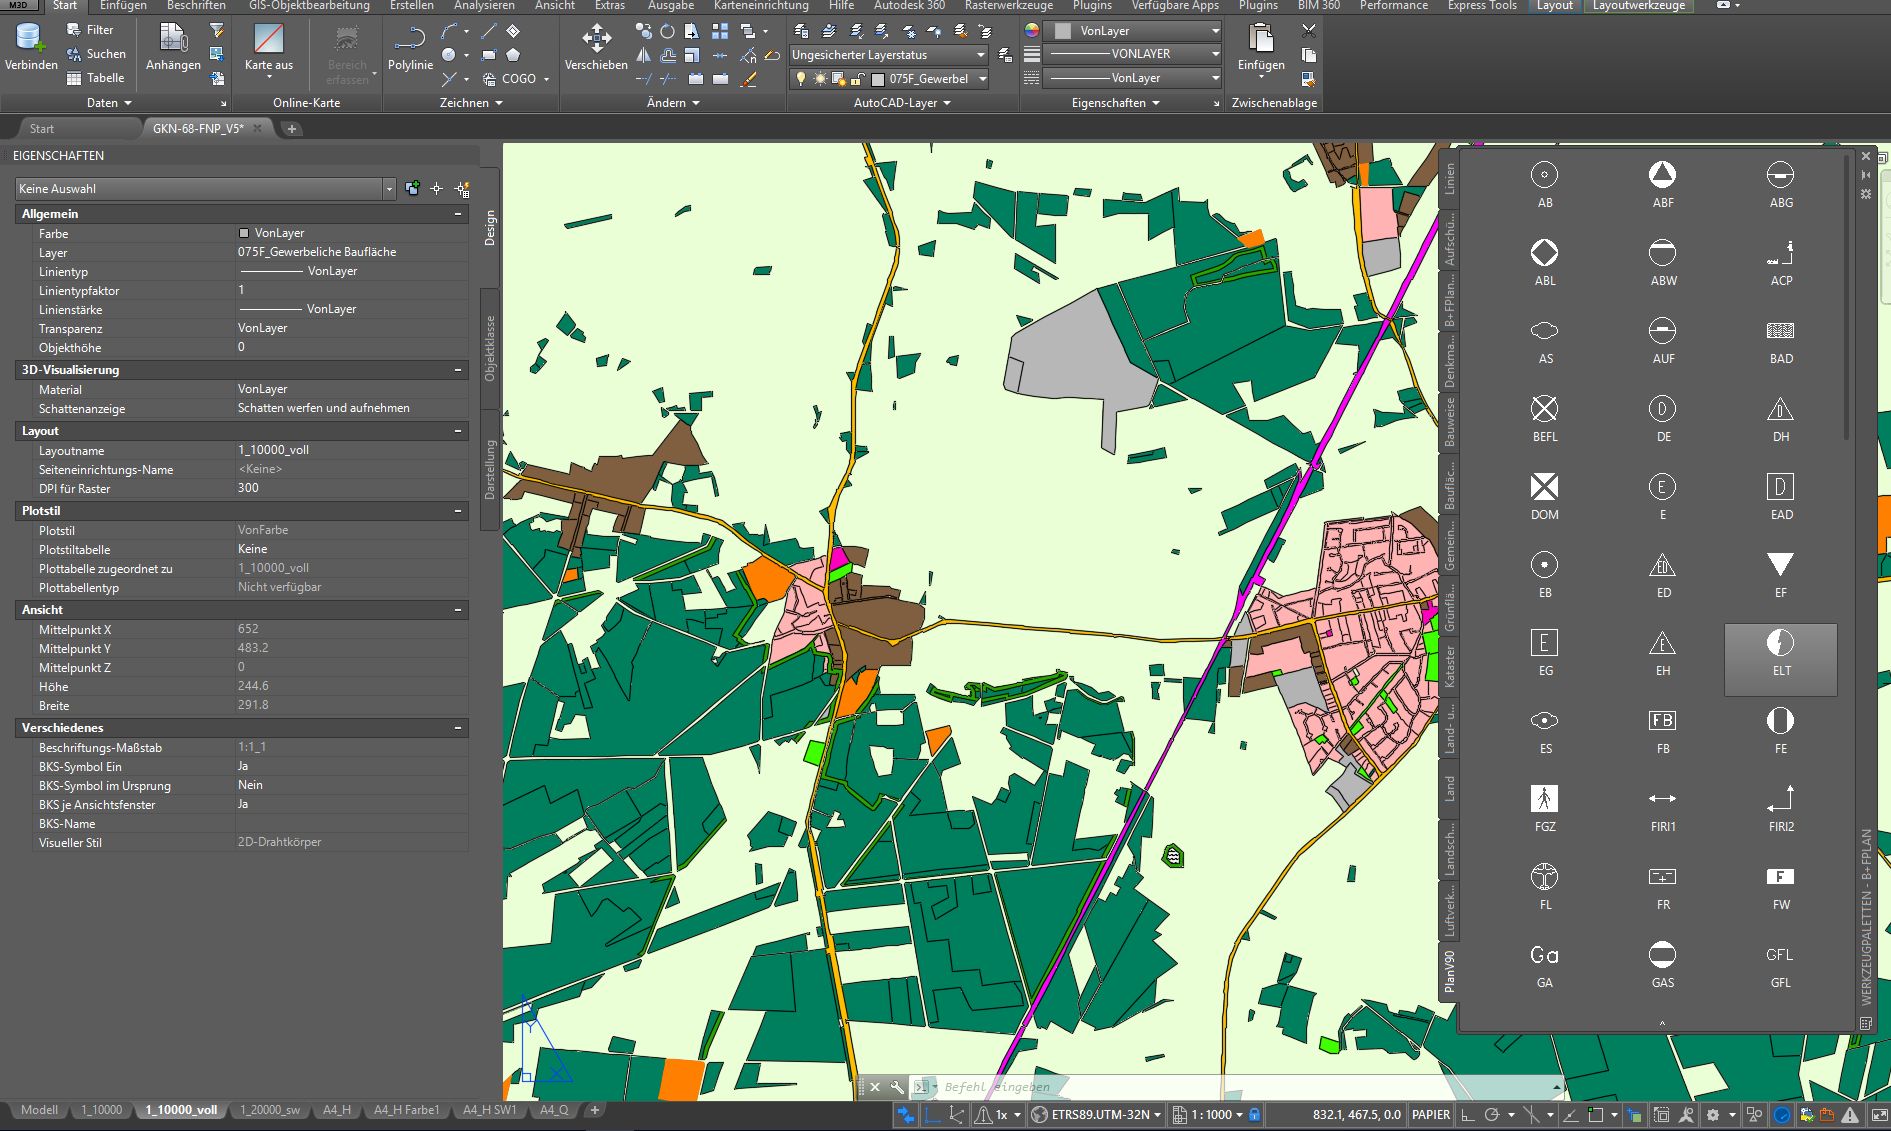Collapse the Plotstil section
This screenshot has height=1131, width=1891.
coord(458,511)
